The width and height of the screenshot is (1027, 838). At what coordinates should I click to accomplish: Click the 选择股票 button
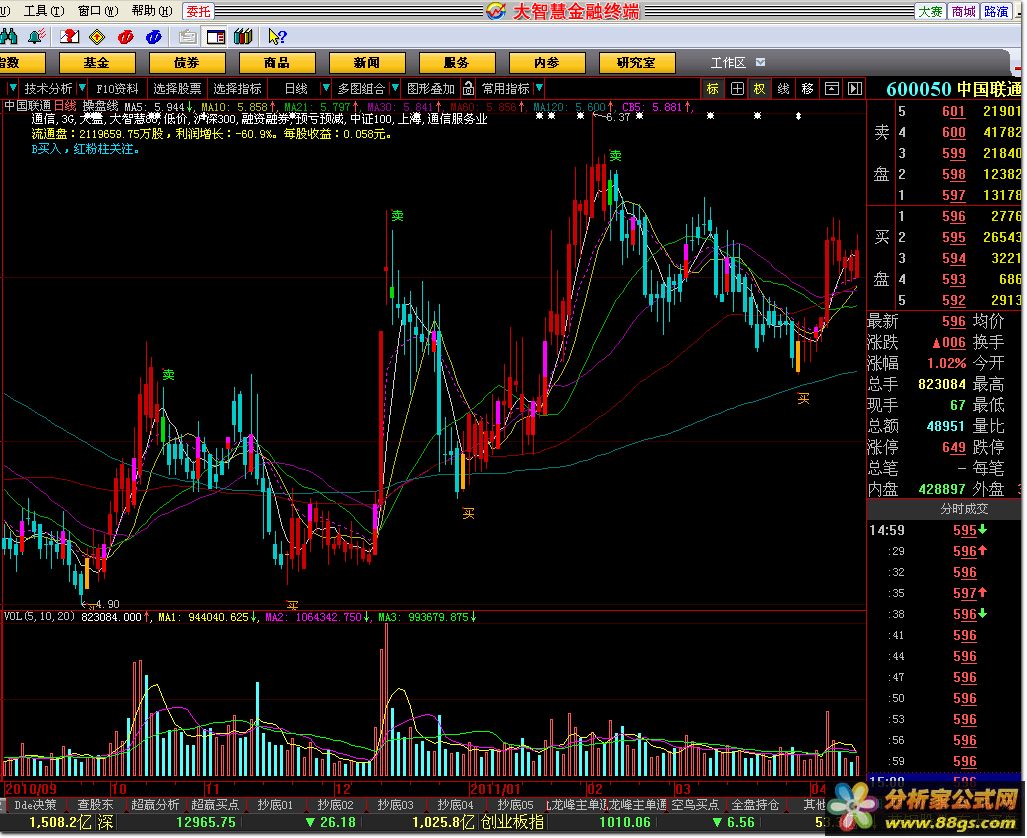tap(177, 88)
